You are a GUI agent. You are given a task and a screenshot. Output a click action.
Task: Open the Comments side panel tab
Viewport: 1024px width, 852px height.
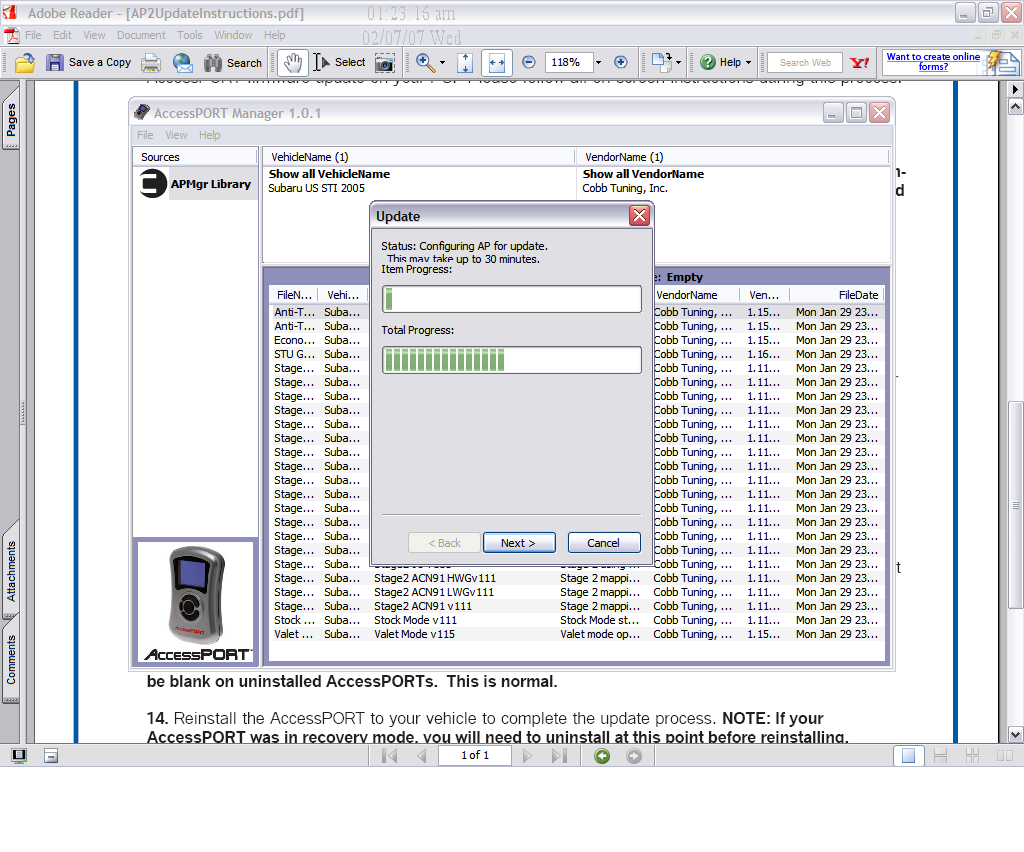click(x=10, y=659)
